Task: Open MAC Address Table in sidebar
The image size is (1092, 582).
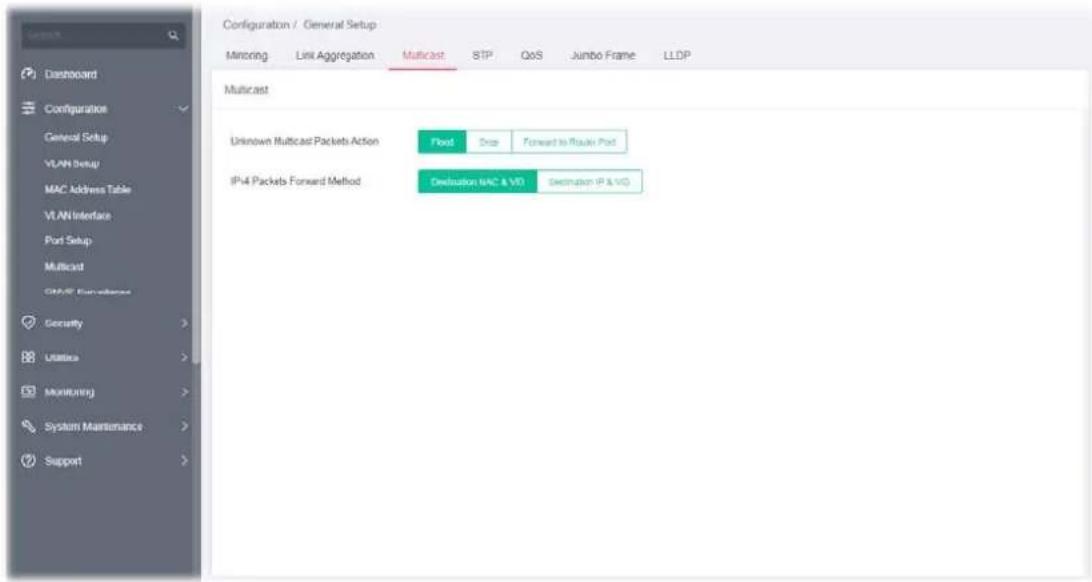Action: tap(87, 189)
